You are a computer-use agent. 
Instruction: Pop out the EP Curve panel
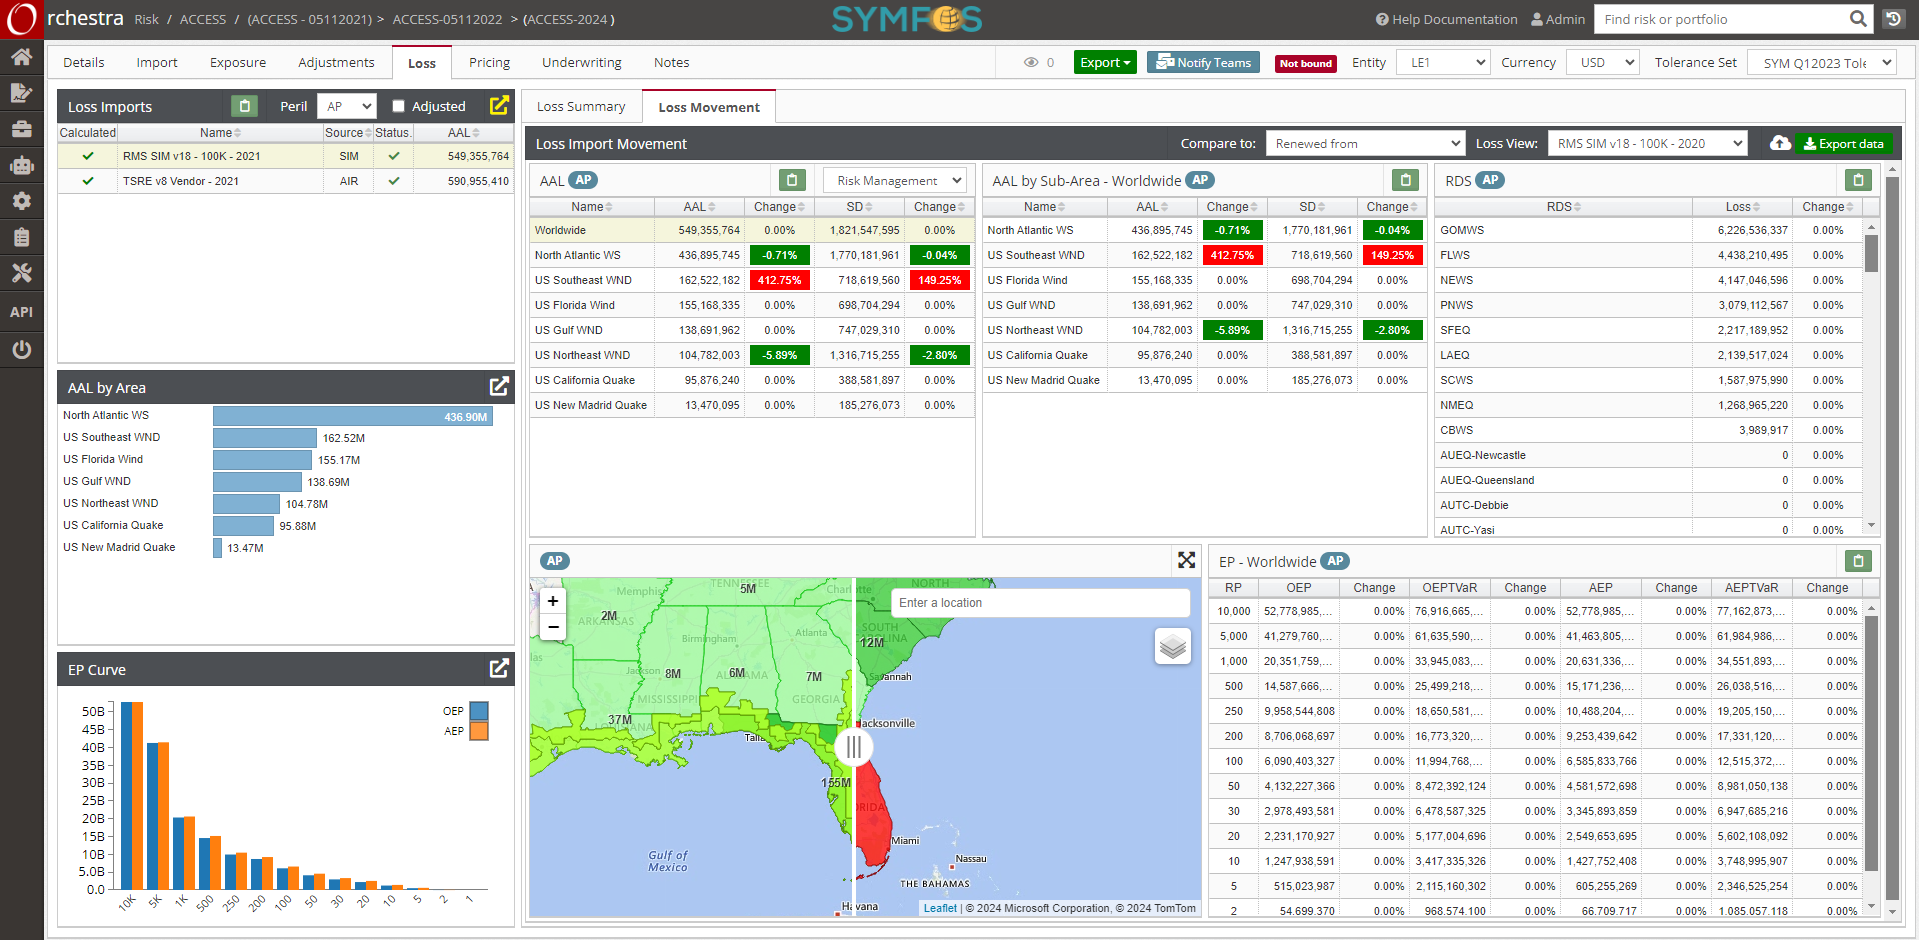click(x=499, y=669)
